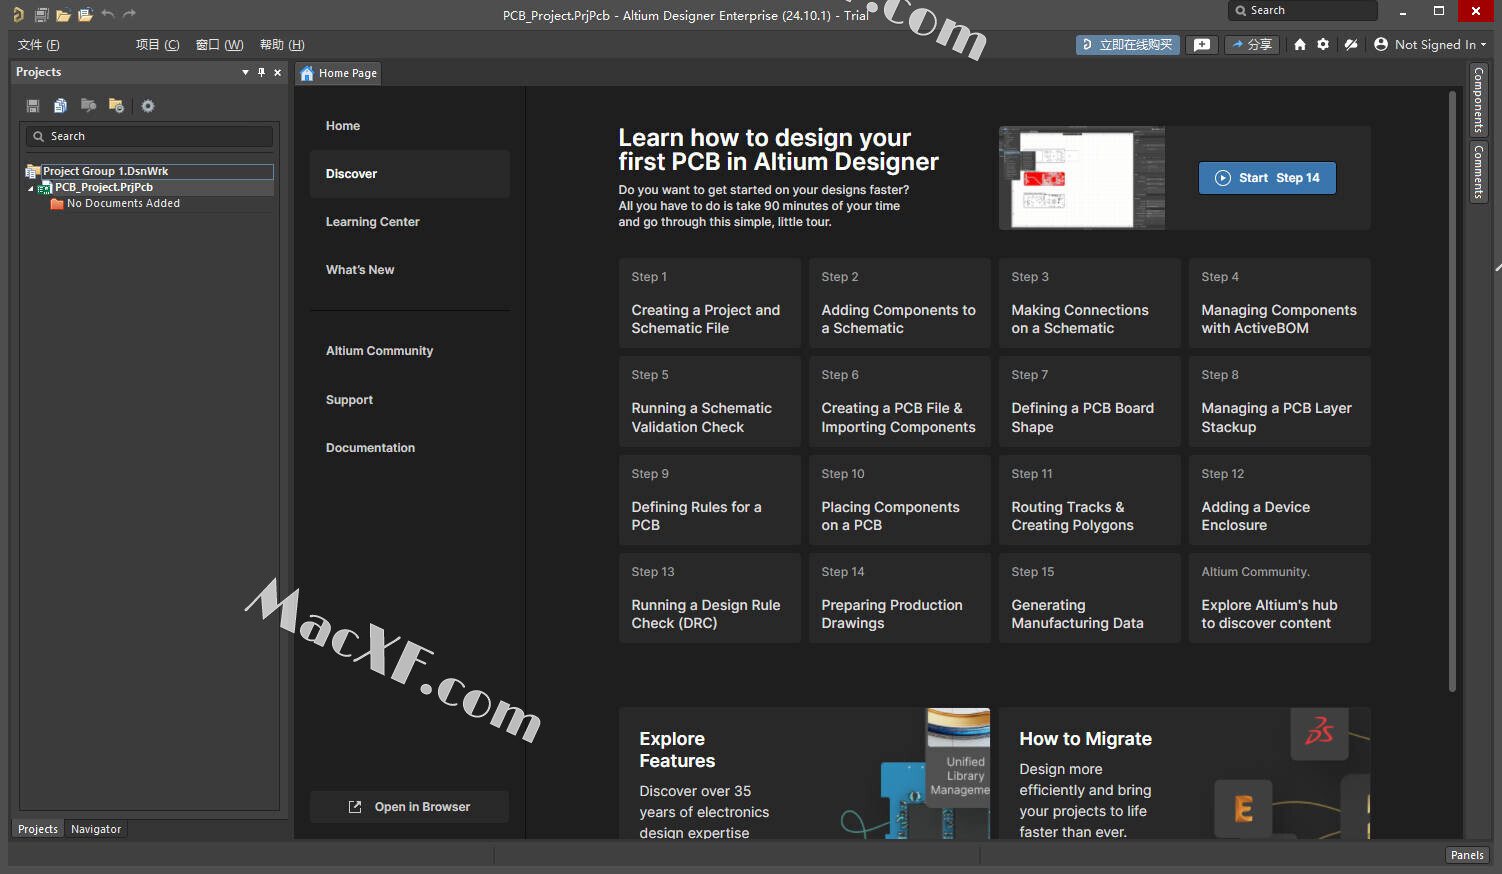Image resolution: width=1502 pixels, height=874 pixels.
Task: Open the 文件 (F) menu
Action: (x=39, y=45)
